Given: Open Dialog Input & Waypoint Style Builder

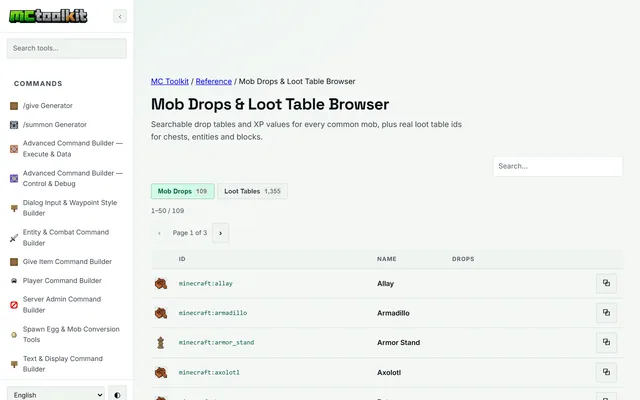Looking at the screenshot, I should (x=70, y=208).
